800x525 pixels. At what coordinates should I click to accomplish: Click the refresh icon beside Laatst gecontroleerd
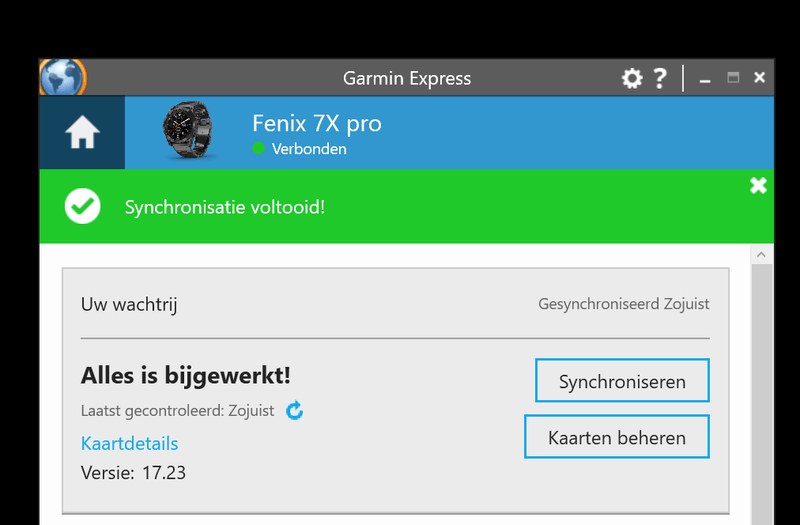point(294,410)
